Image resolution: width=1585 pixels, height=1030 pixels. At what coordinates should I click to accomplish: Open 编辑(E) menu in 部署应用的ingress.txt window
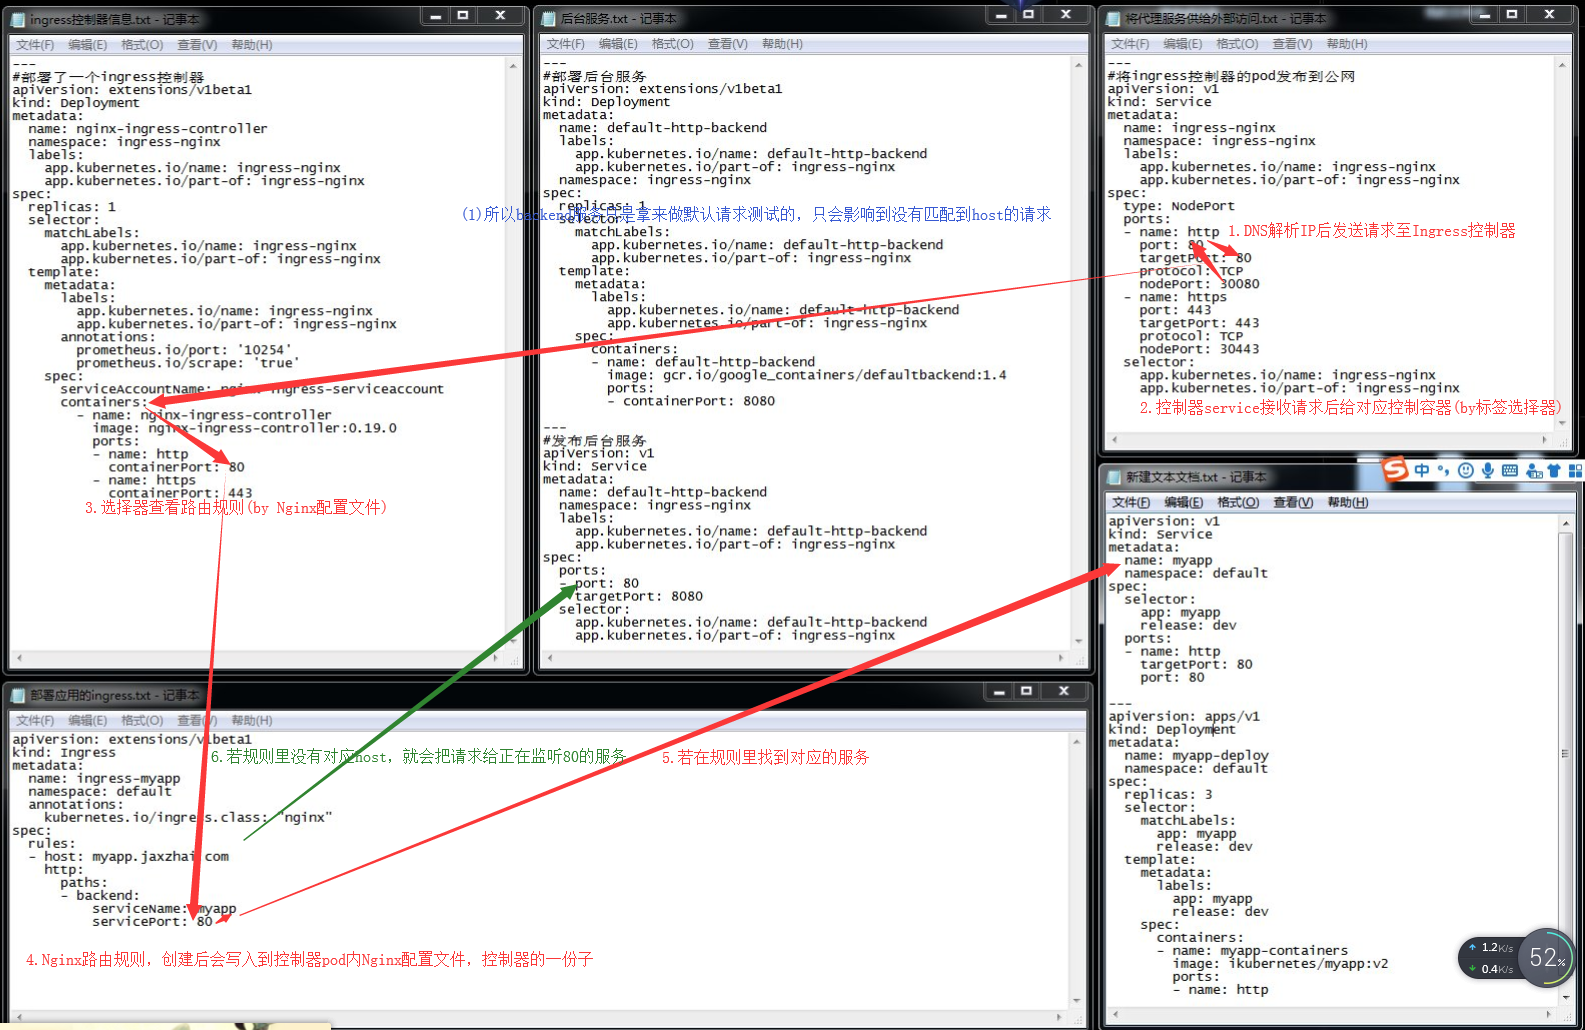88,721
